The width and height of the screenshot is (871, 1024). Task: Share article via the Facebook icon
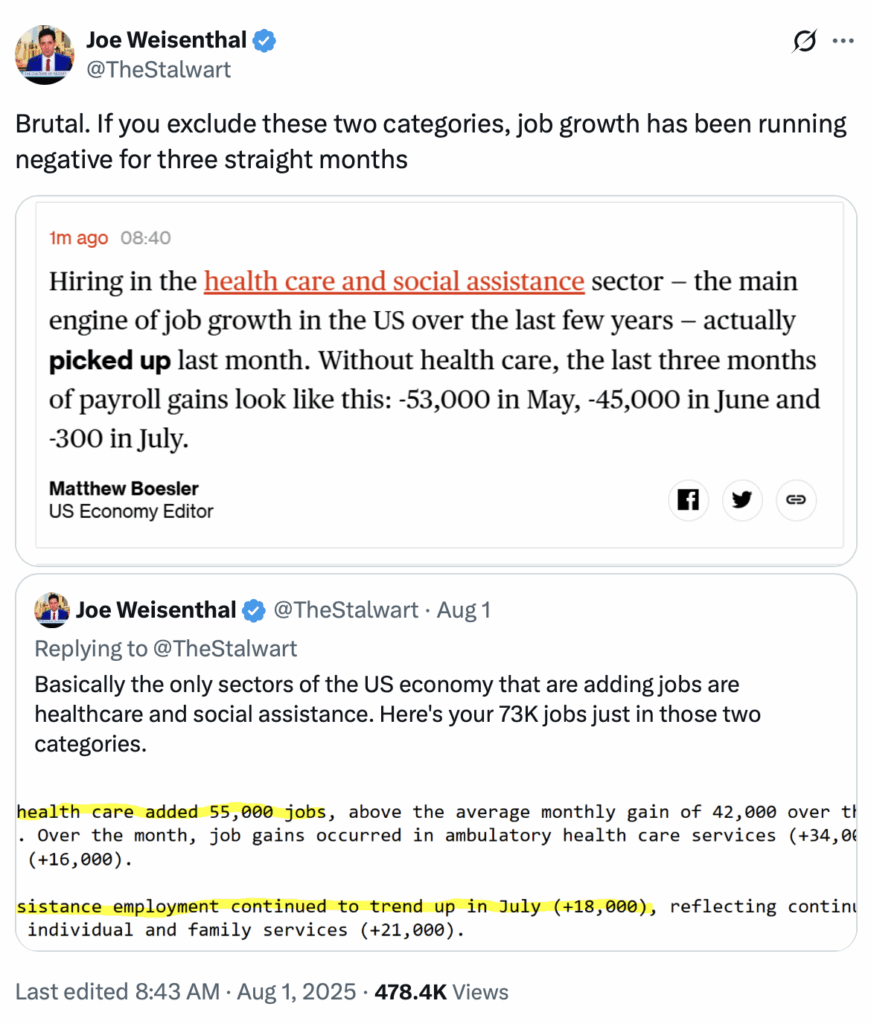point(688,500)
